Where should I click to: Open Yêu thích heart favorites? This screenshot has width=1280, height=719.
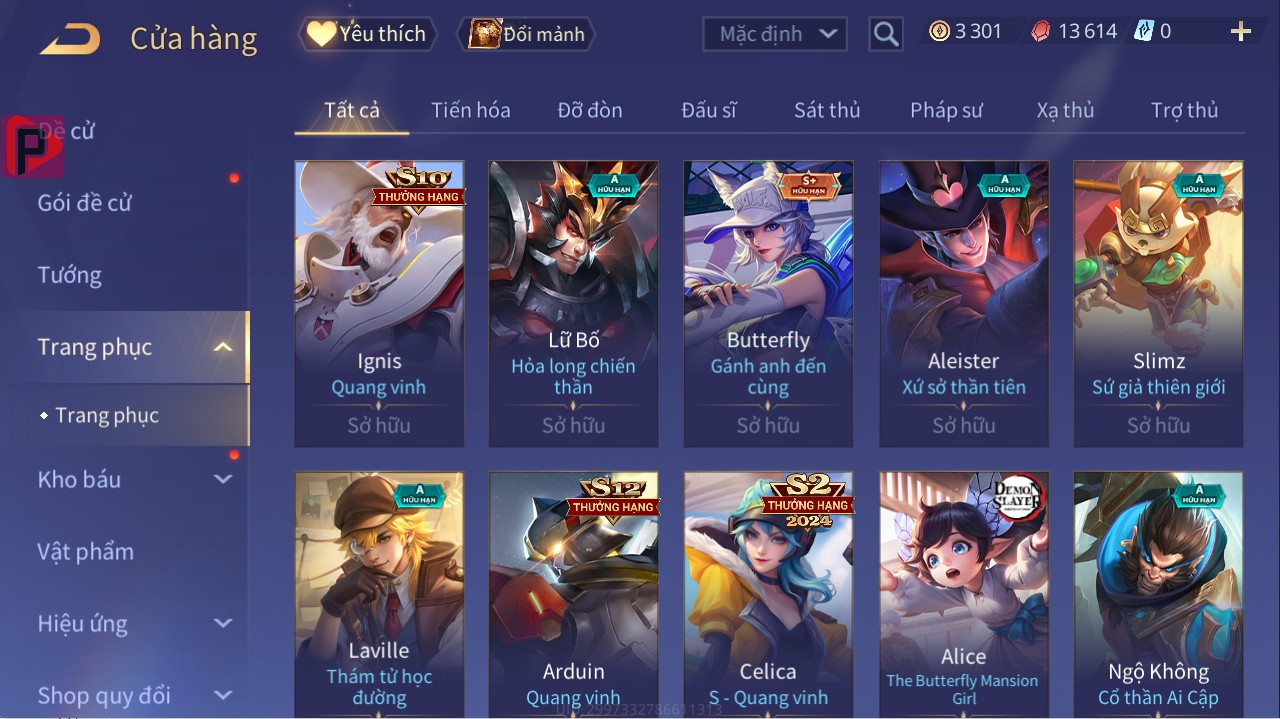(367, 34)
